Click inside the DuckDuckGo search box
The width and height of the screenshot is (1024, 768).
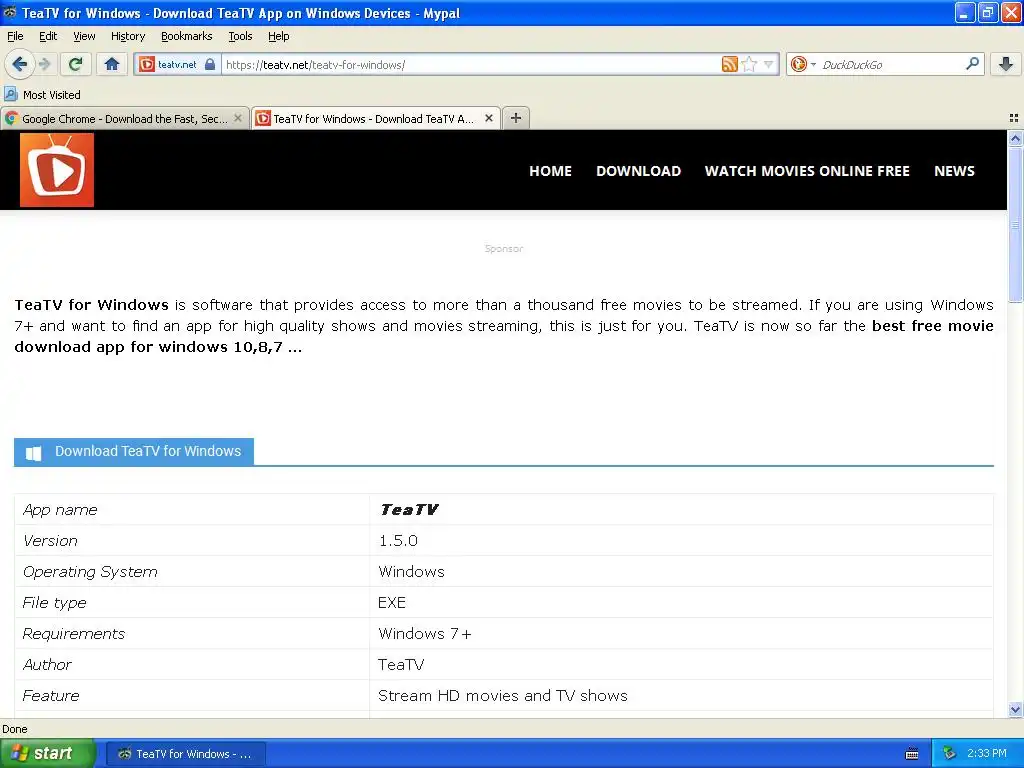[x=891, y=64]
